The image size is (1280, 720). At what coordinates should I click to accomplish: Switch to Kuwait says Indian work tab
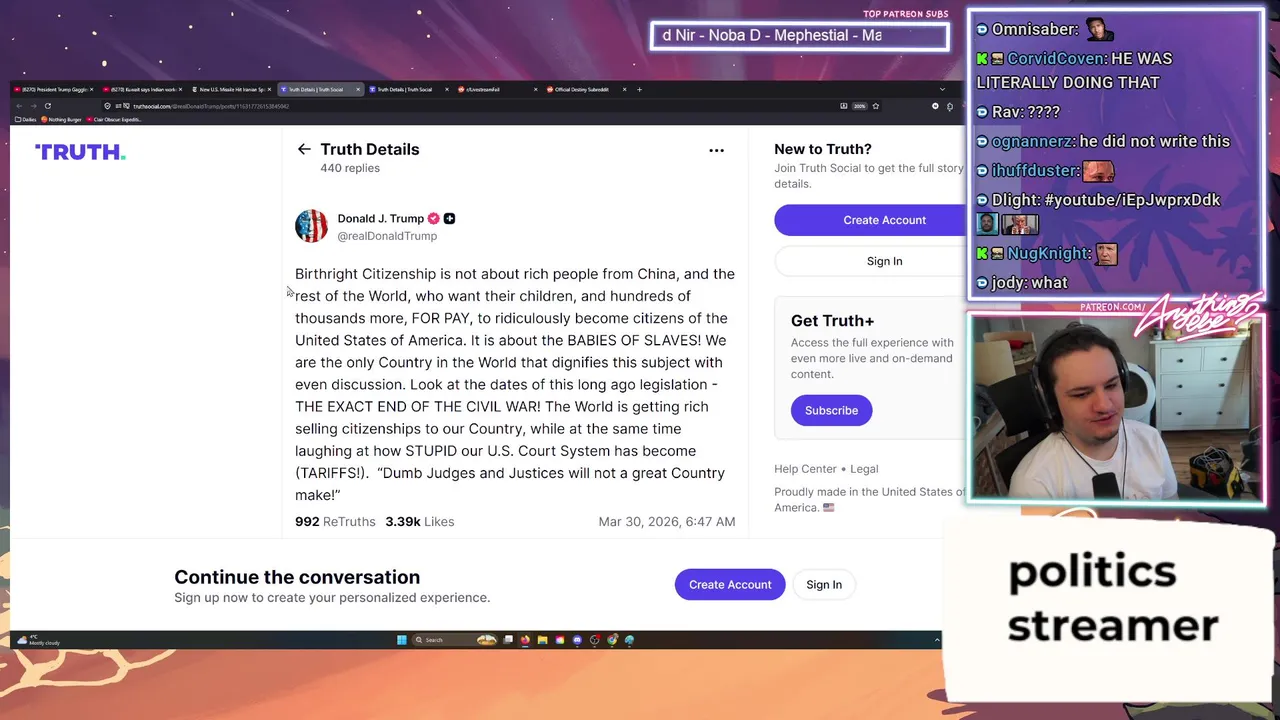pos(142,89)
